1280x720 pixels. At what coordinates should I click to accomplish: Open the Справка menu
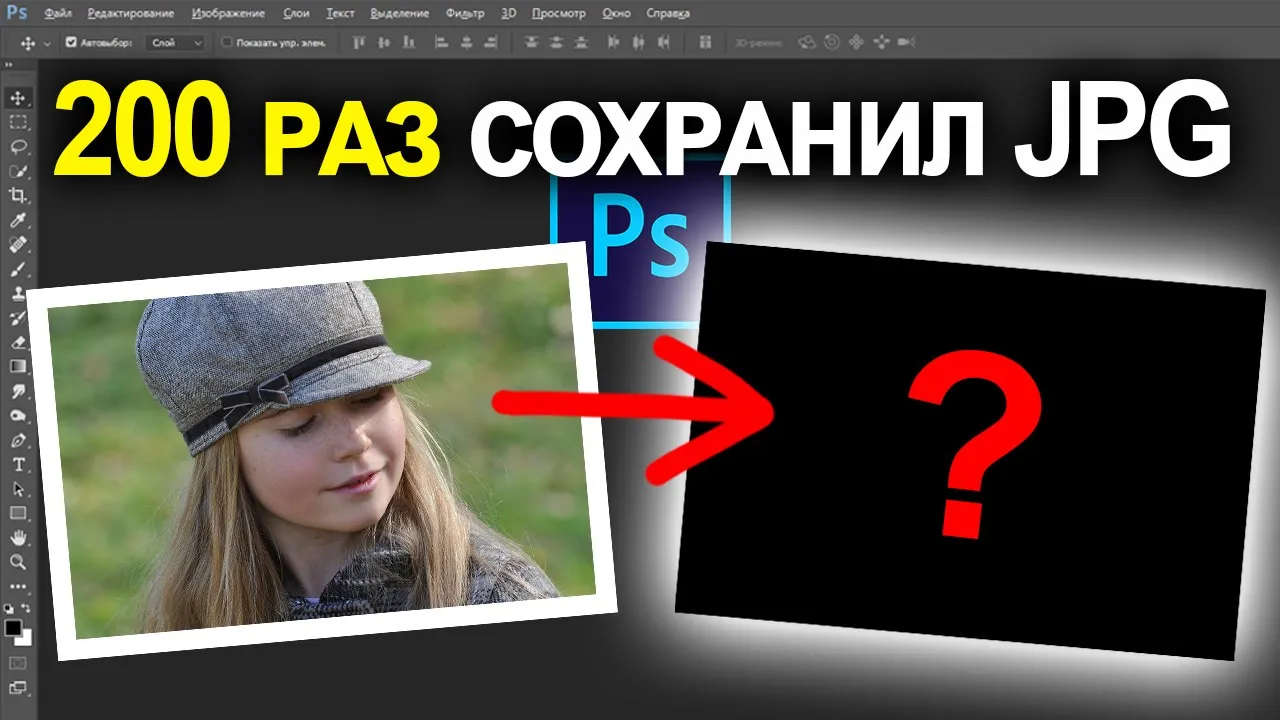click(669, 14)
